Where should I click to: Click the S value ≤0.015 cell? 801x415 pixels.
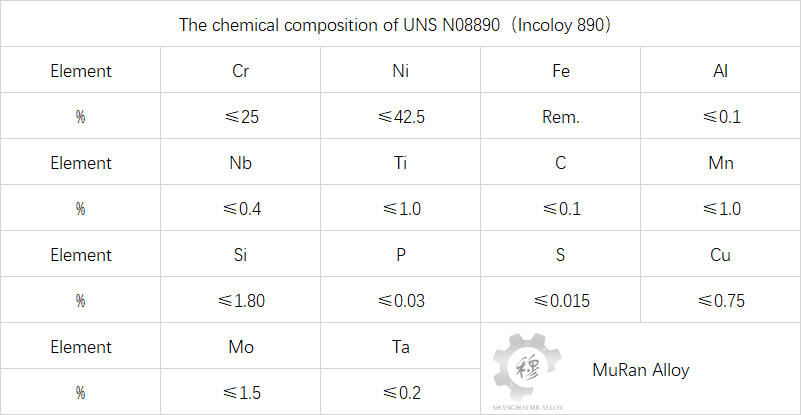click(561, 300)
